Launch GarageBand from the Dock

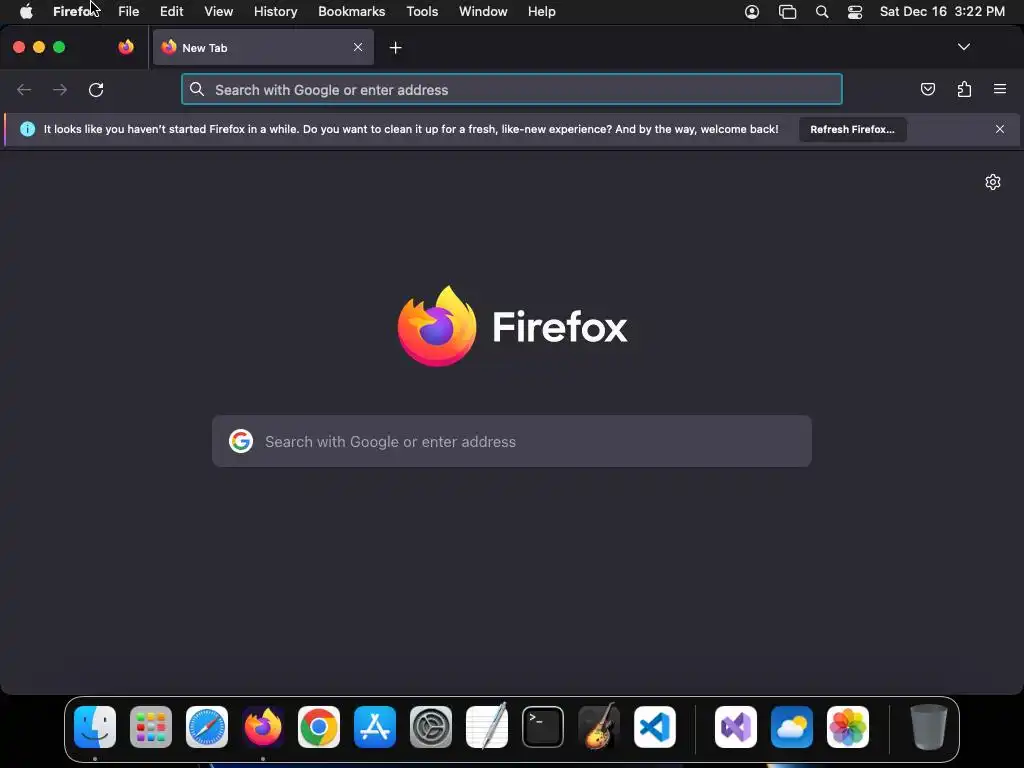click(599, 726)
